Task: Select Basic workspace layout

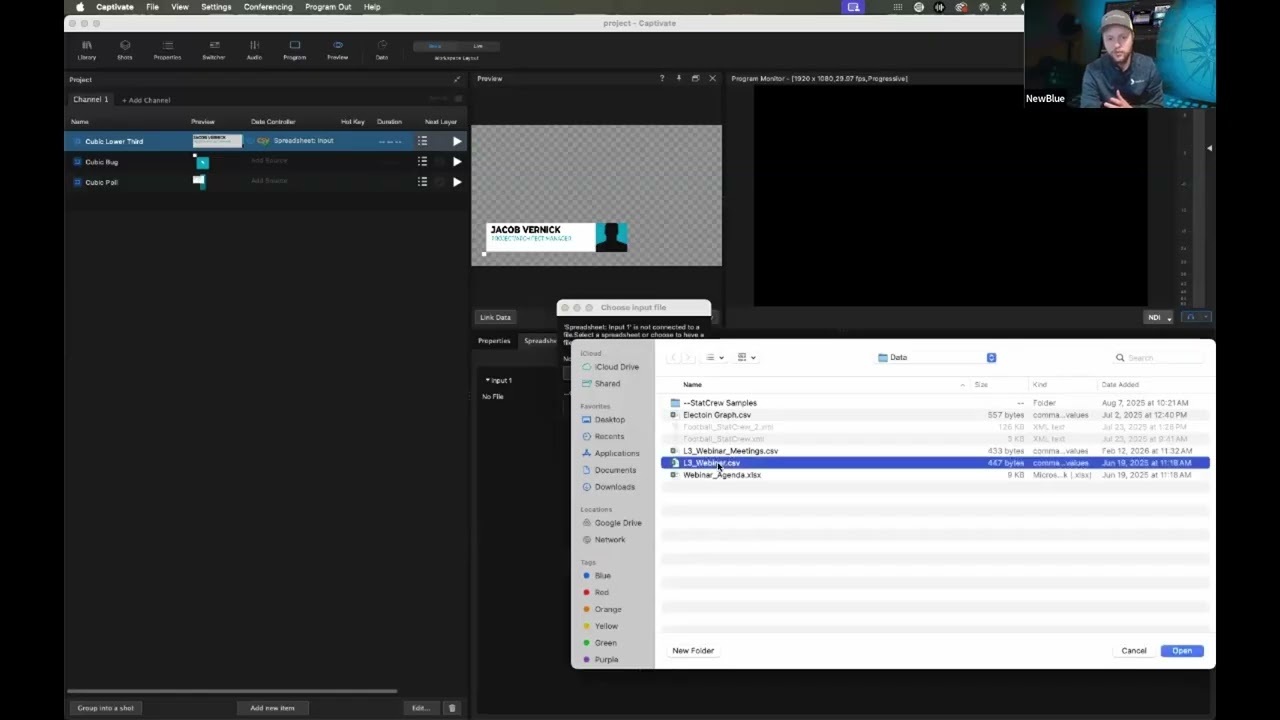Action: [435, 46]
